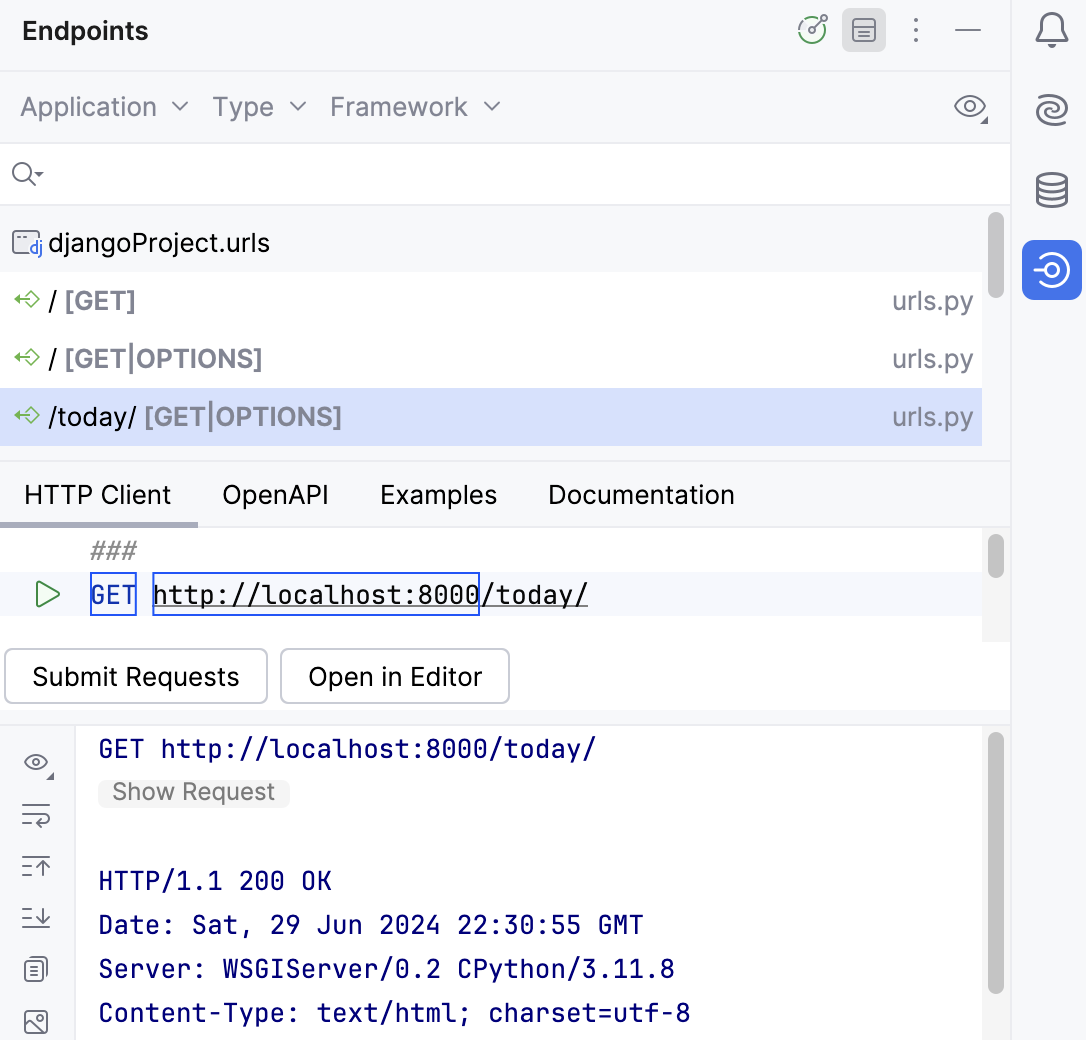
Task: Expand the Application filter dropdown
Action: [x=103, y=107]
